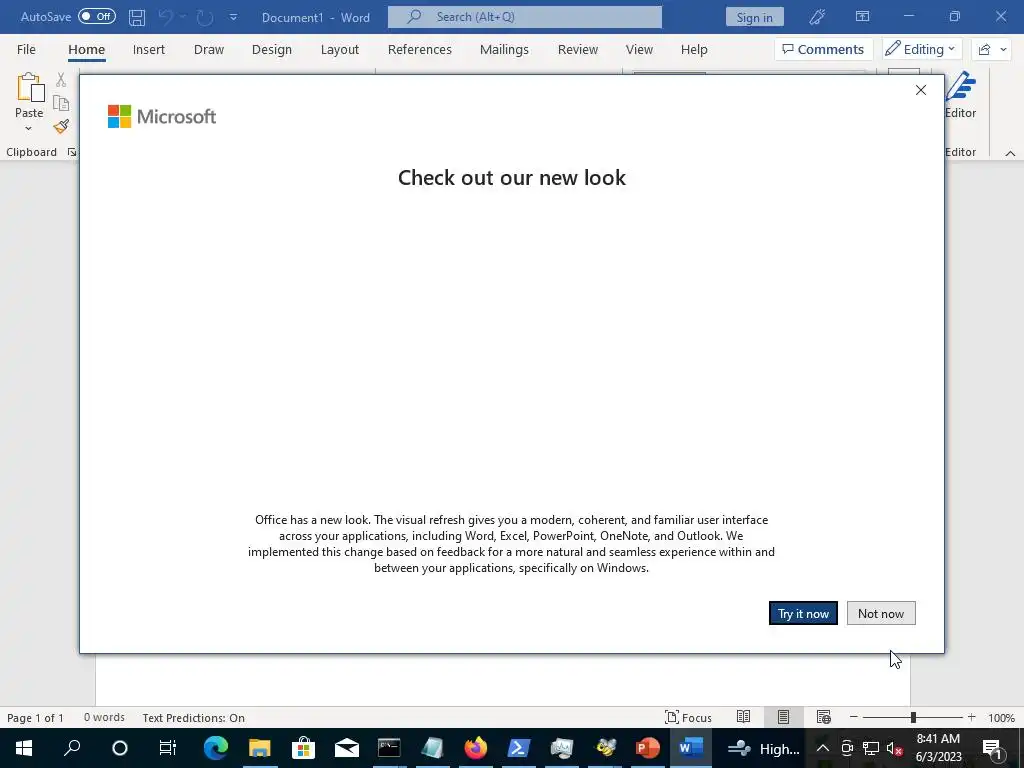Open the Editing mode dropdown
This screenshot has height=768, width=1024.
click(921, 49)
